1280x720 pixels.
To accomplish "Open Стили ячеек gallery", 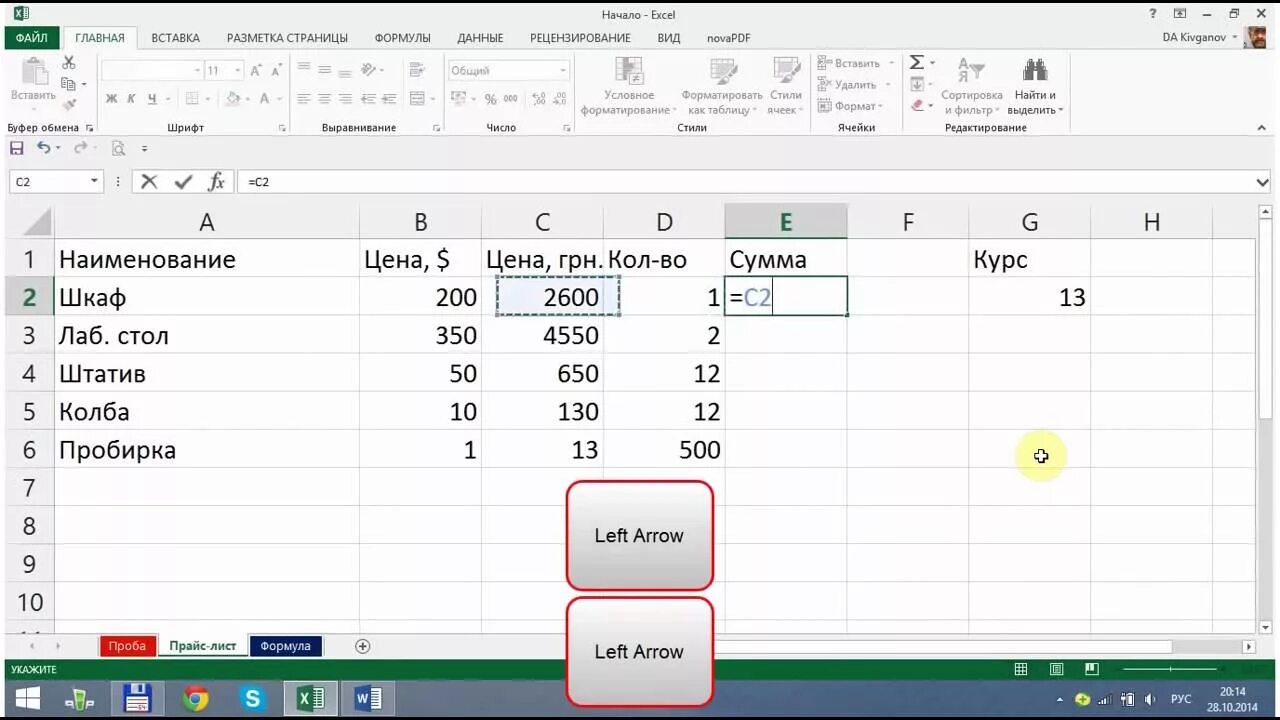I will (785, 86).
